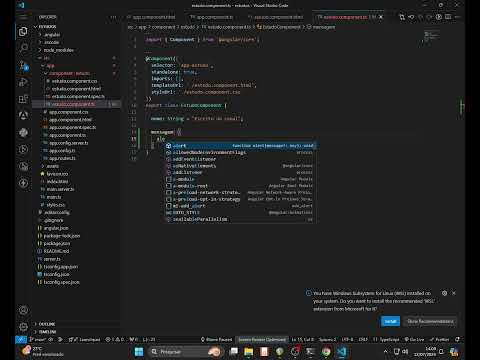
Task: Open app.component.spec.ts in the Explorer
Action: pyautogui.click(x=73, y=127)
